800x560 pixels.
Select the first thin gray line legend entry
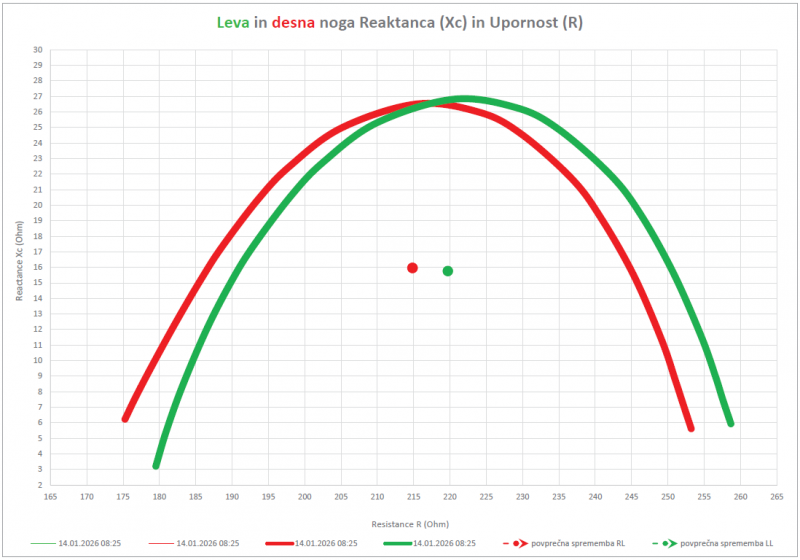point(44,543)
